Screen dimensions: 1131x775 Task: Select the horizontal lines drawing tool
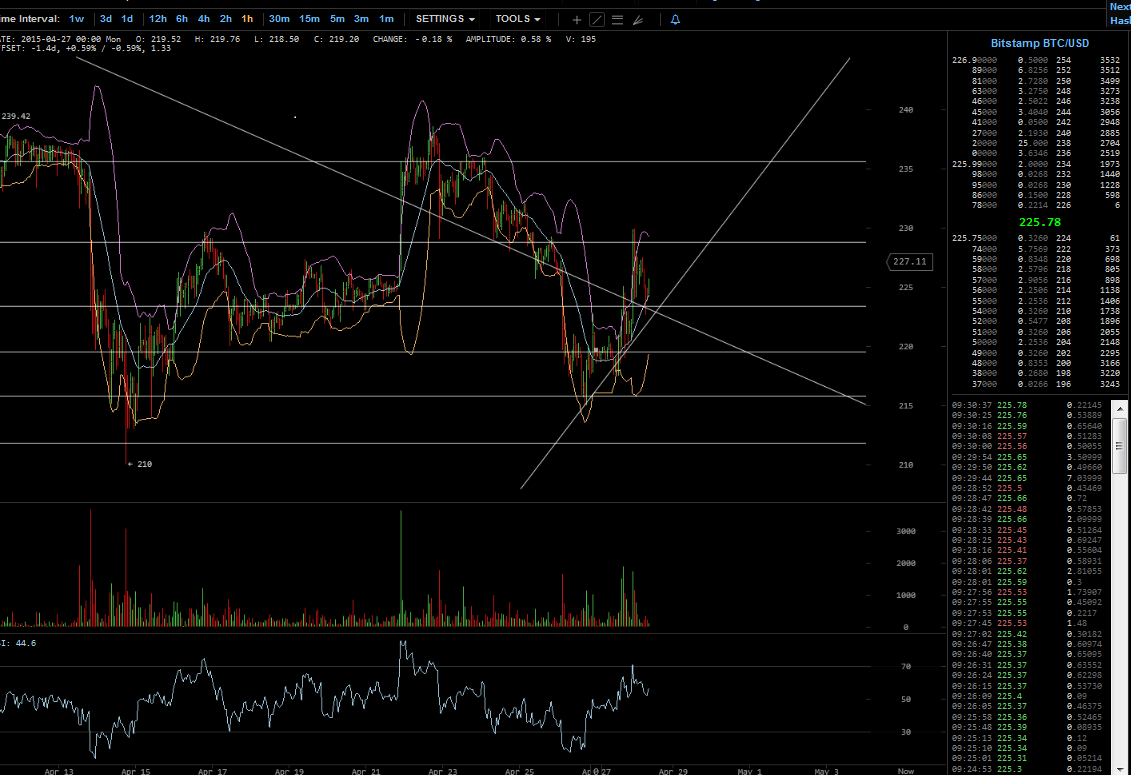617,19
